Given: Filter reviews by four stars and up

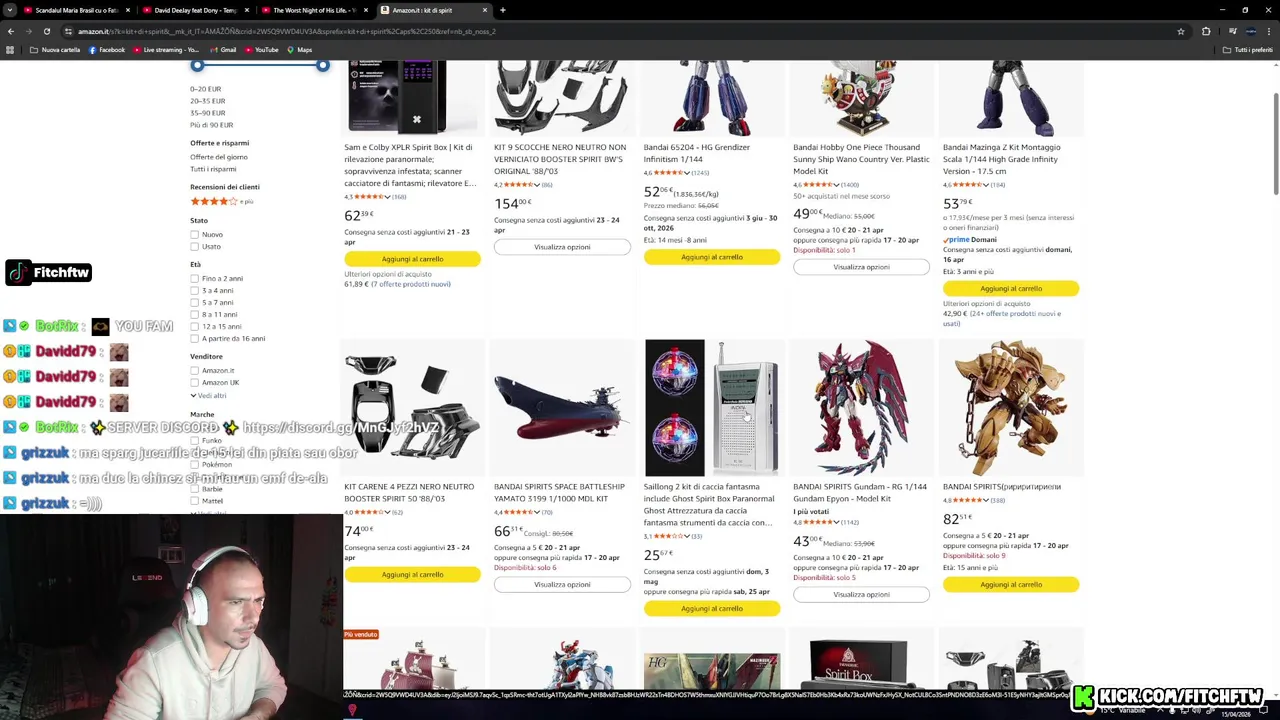Looking at the screenshot, I should pyautogui.click(x=221, y=201).
